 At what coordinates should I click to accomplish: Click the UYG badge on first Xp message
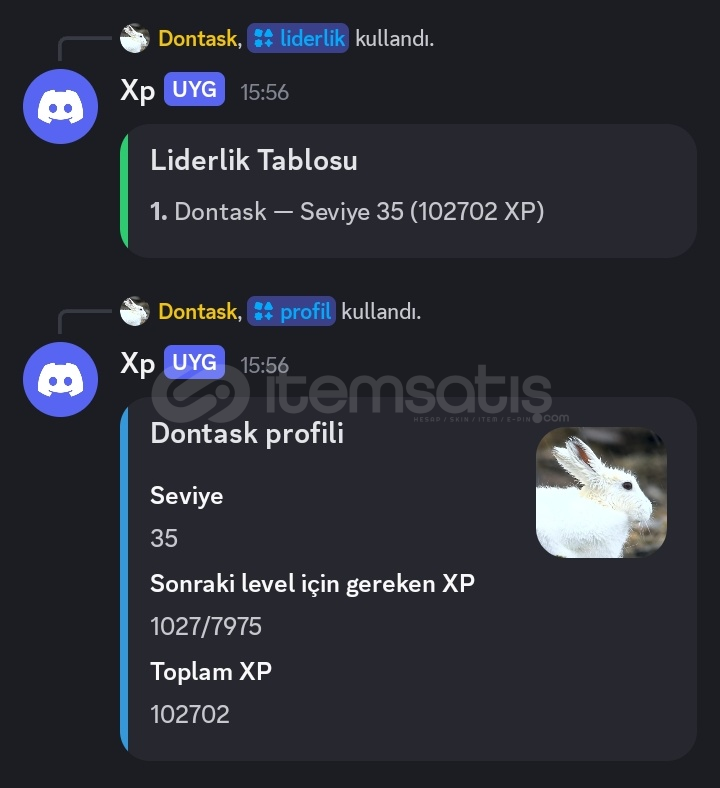194,89
